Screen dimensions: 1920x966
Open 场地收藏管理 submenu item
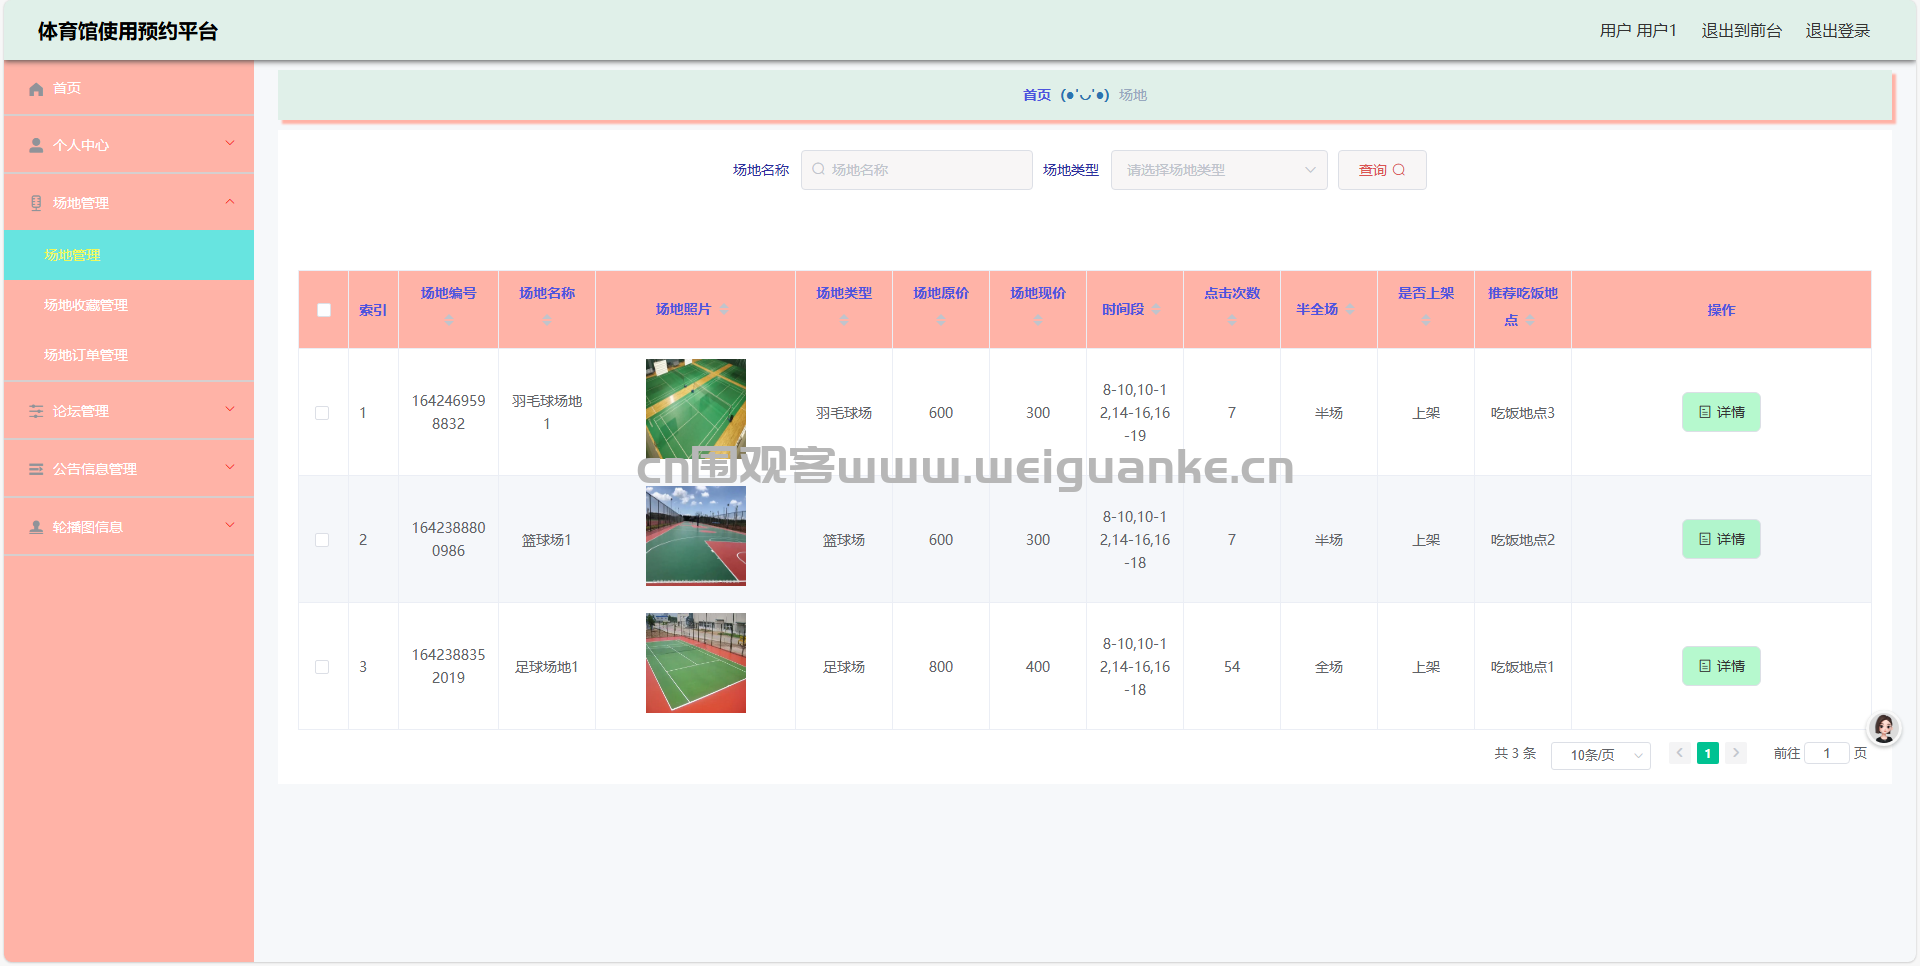point(129,305)
